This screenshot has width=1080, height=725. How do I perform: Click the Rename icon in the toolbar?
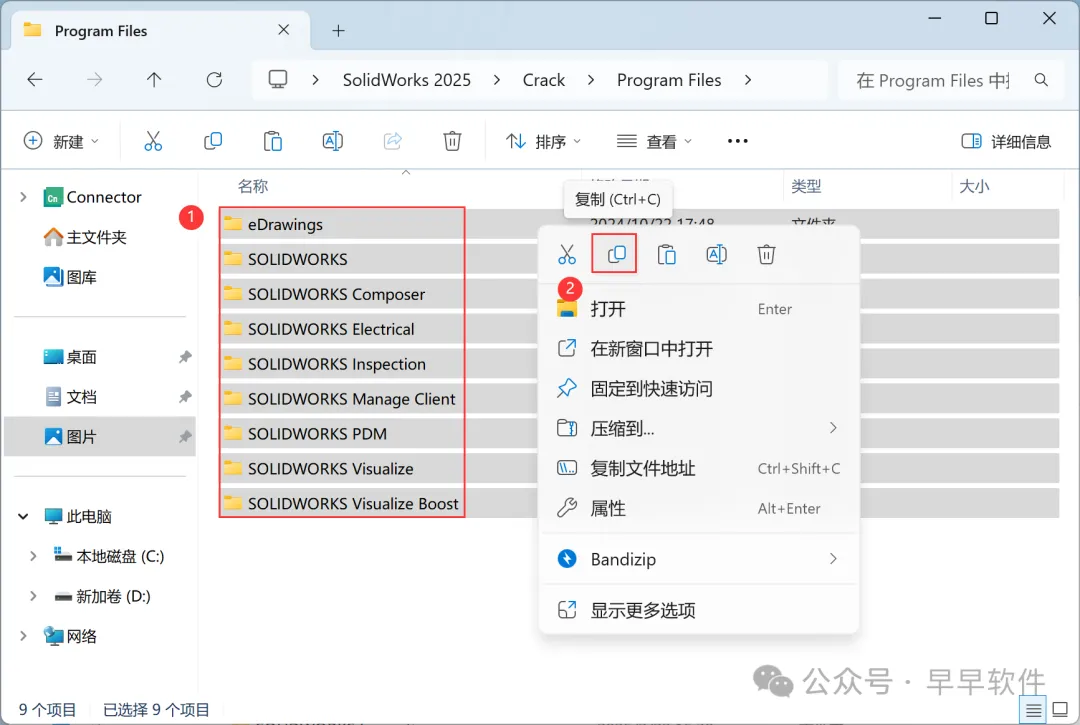tap(333, 141)
